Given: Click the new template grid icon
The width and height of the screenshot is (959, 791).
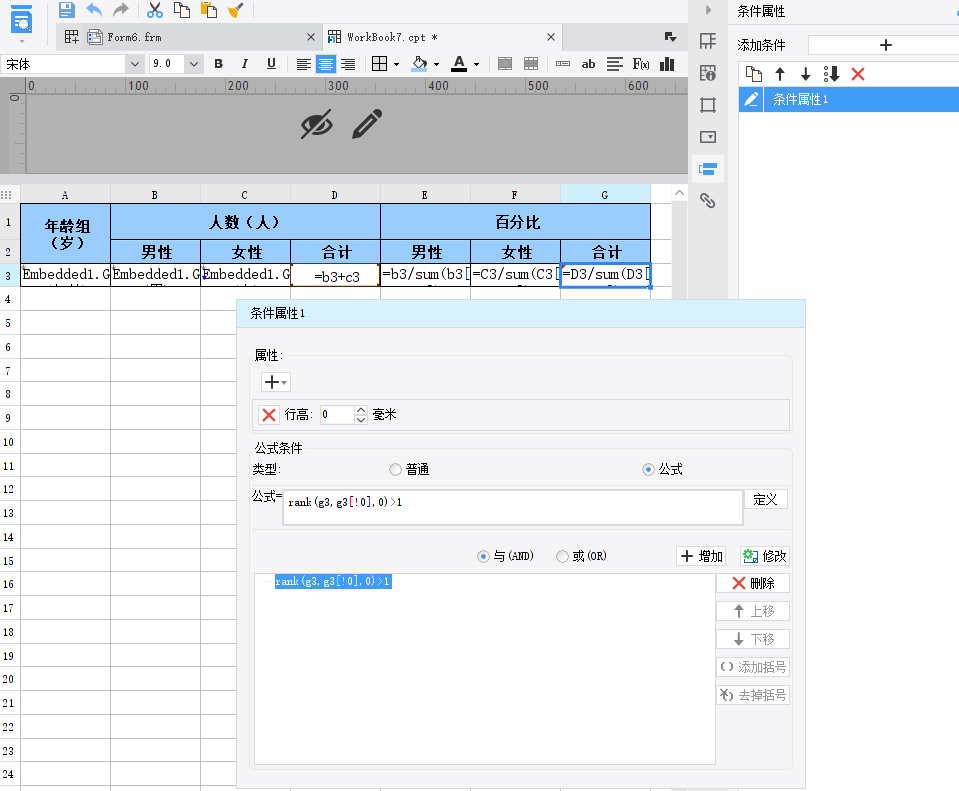Looking at the screenshot, I should [x=72, y=37].
